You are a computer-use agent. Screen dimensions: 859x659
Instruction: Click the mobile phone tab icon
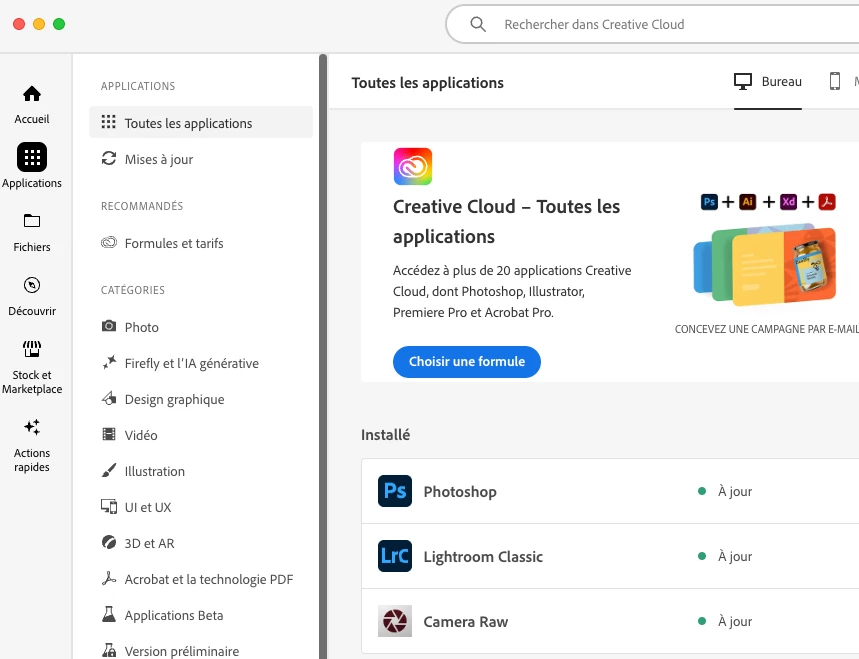(834, 81)
